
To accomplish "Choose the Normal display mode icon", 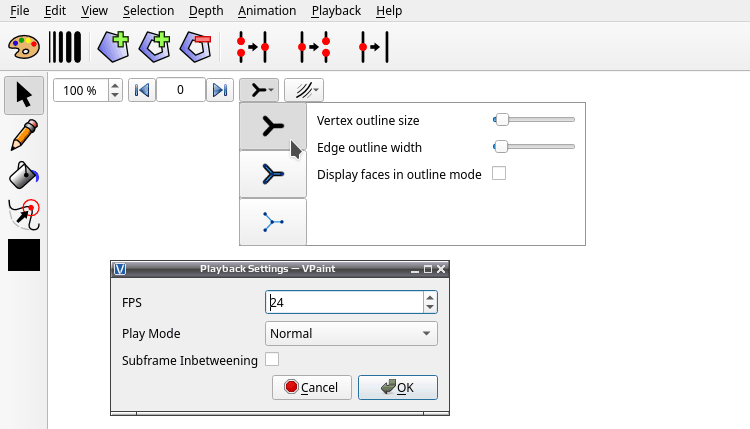I will tap(273, 127).
